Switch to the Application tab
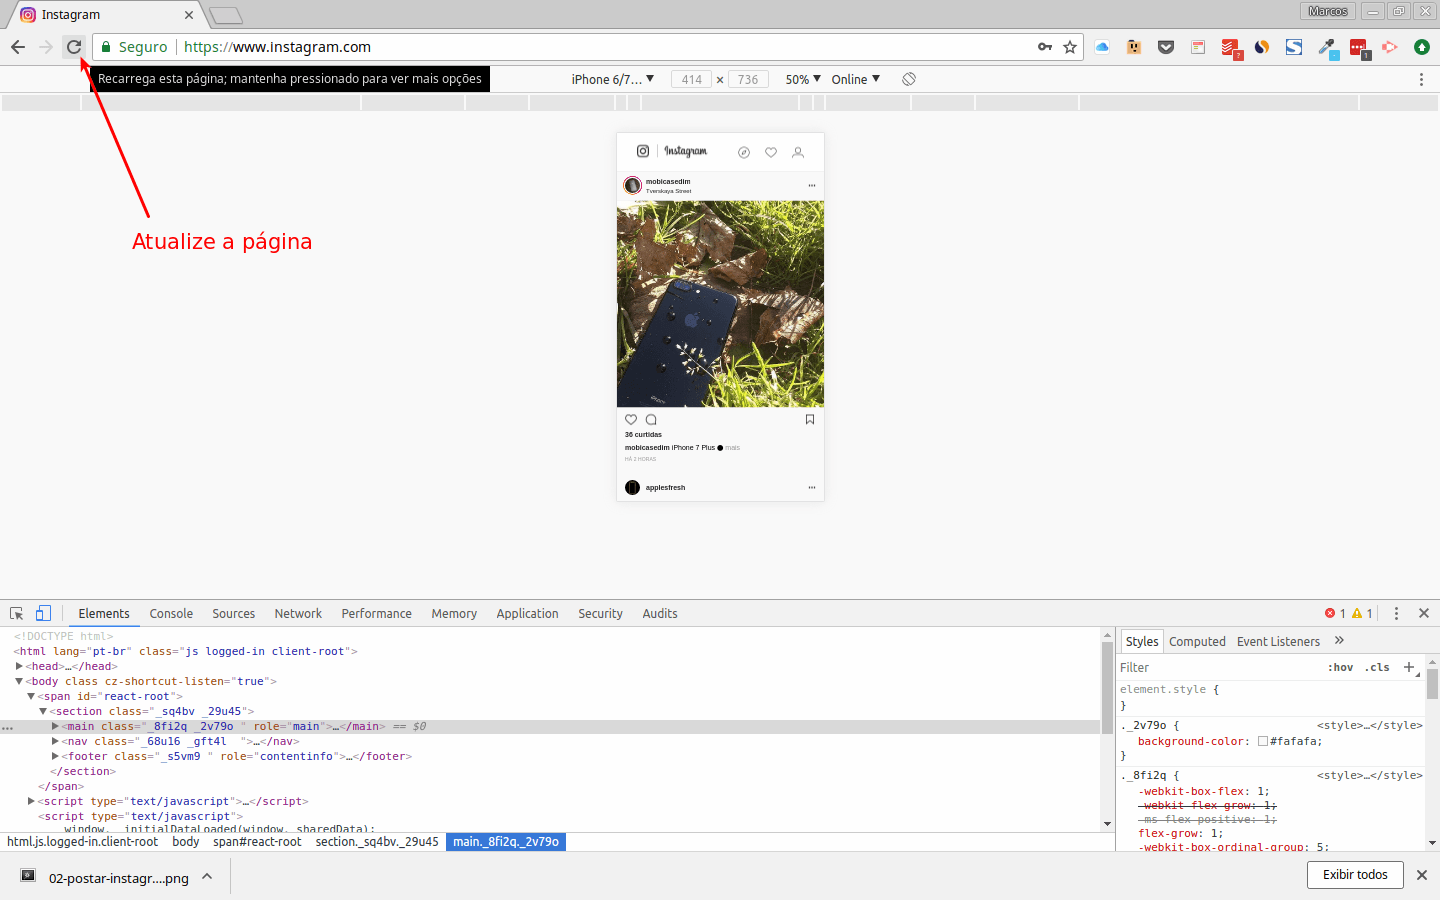This screenshot has height=900, width=1440. (527, 613)
